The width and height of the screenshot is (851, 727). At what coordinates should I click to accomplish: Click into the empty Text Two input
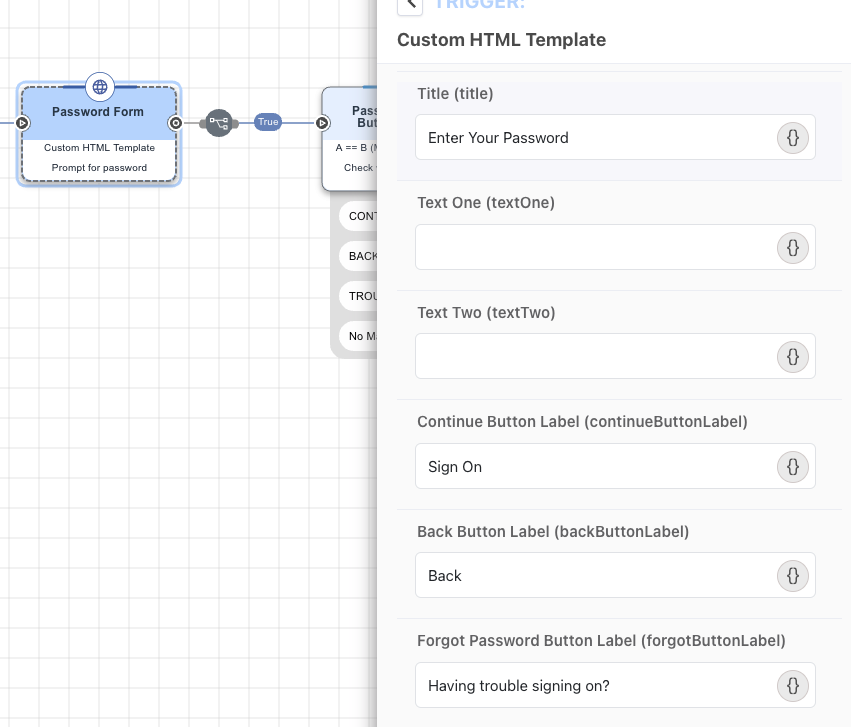595,357
